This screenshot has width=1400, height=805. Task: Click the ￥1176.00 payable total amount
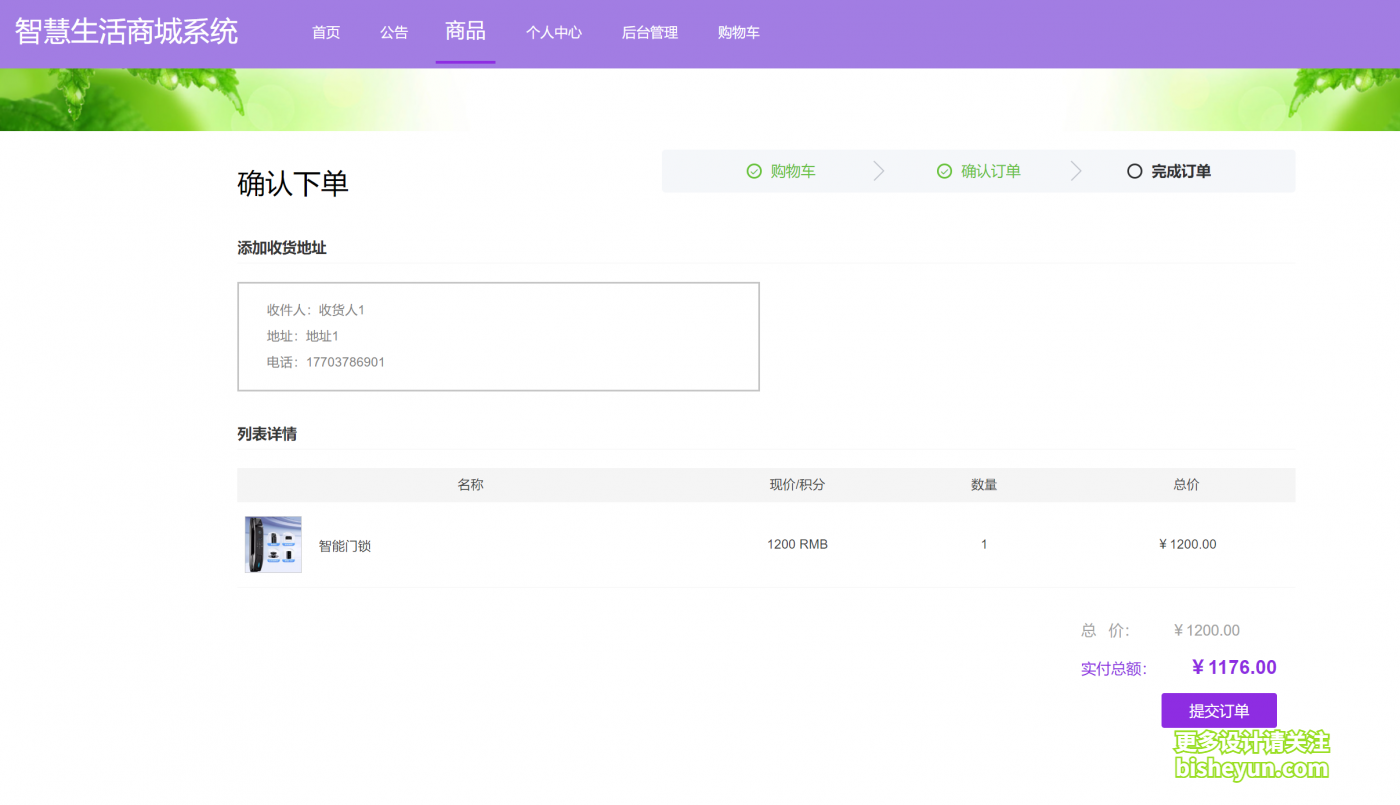(x=1233, y=667)
